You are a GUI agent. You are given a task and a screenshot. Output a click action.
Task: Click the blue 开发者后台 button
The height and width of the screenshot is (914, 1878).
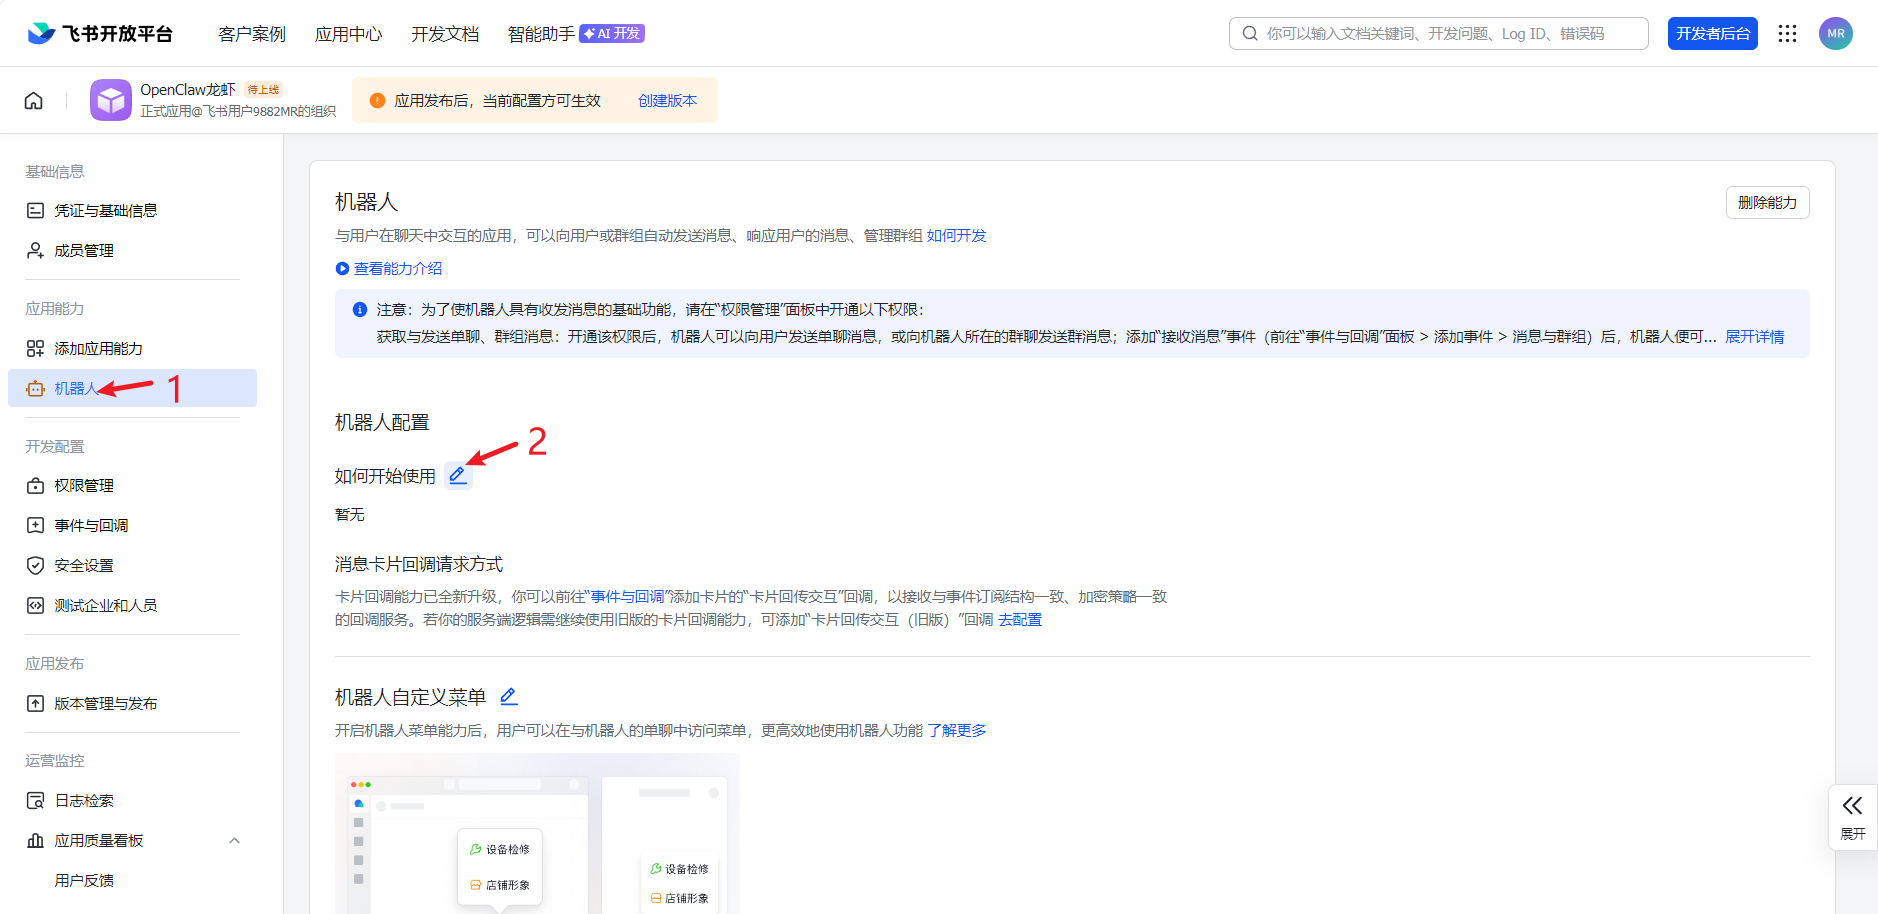pos(1712,34)
